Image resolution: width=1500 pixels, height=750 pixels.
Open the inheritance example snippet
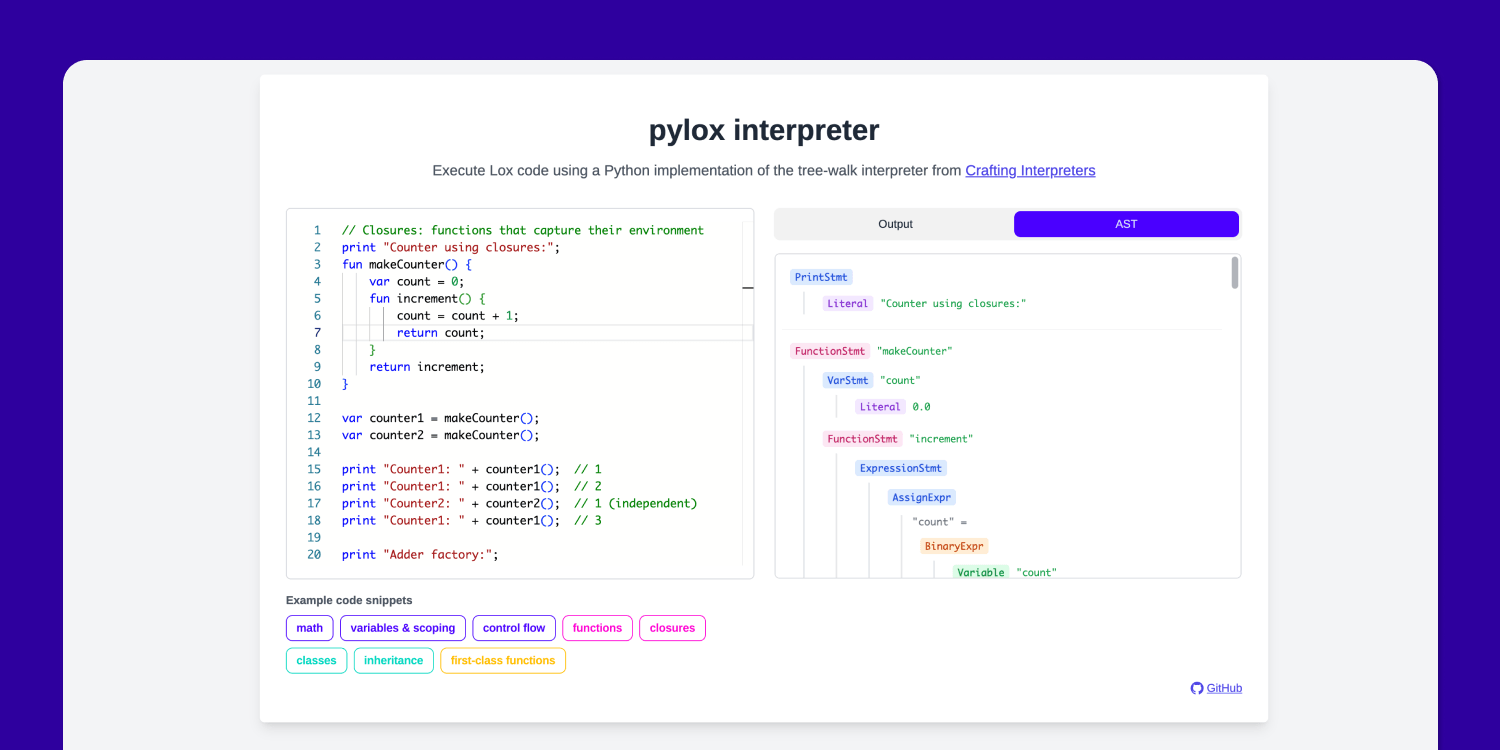point(393,660)
